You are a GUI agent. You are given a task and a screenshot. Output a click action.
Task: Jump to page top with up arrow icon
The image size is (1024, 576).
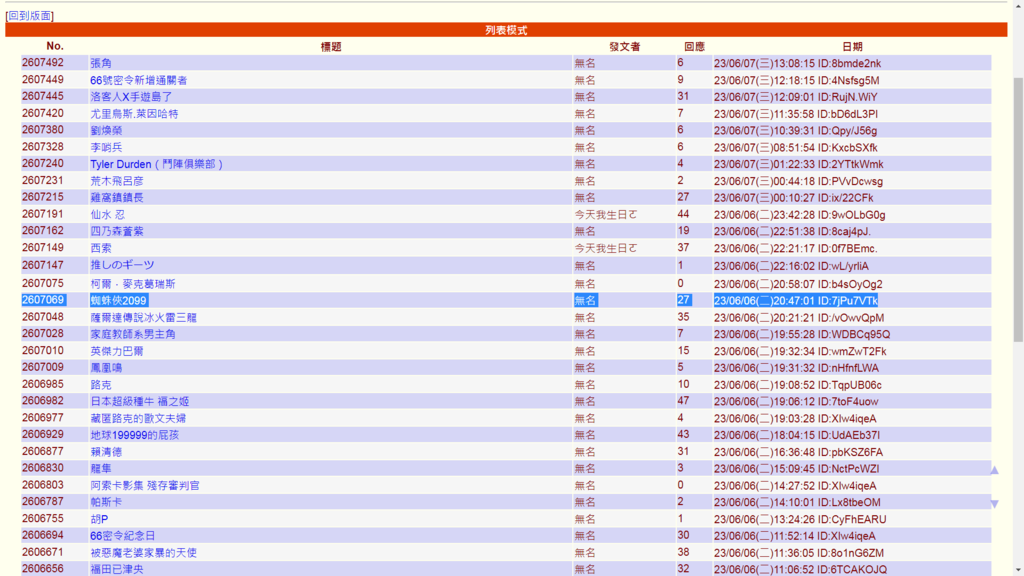tap(994, 470)
